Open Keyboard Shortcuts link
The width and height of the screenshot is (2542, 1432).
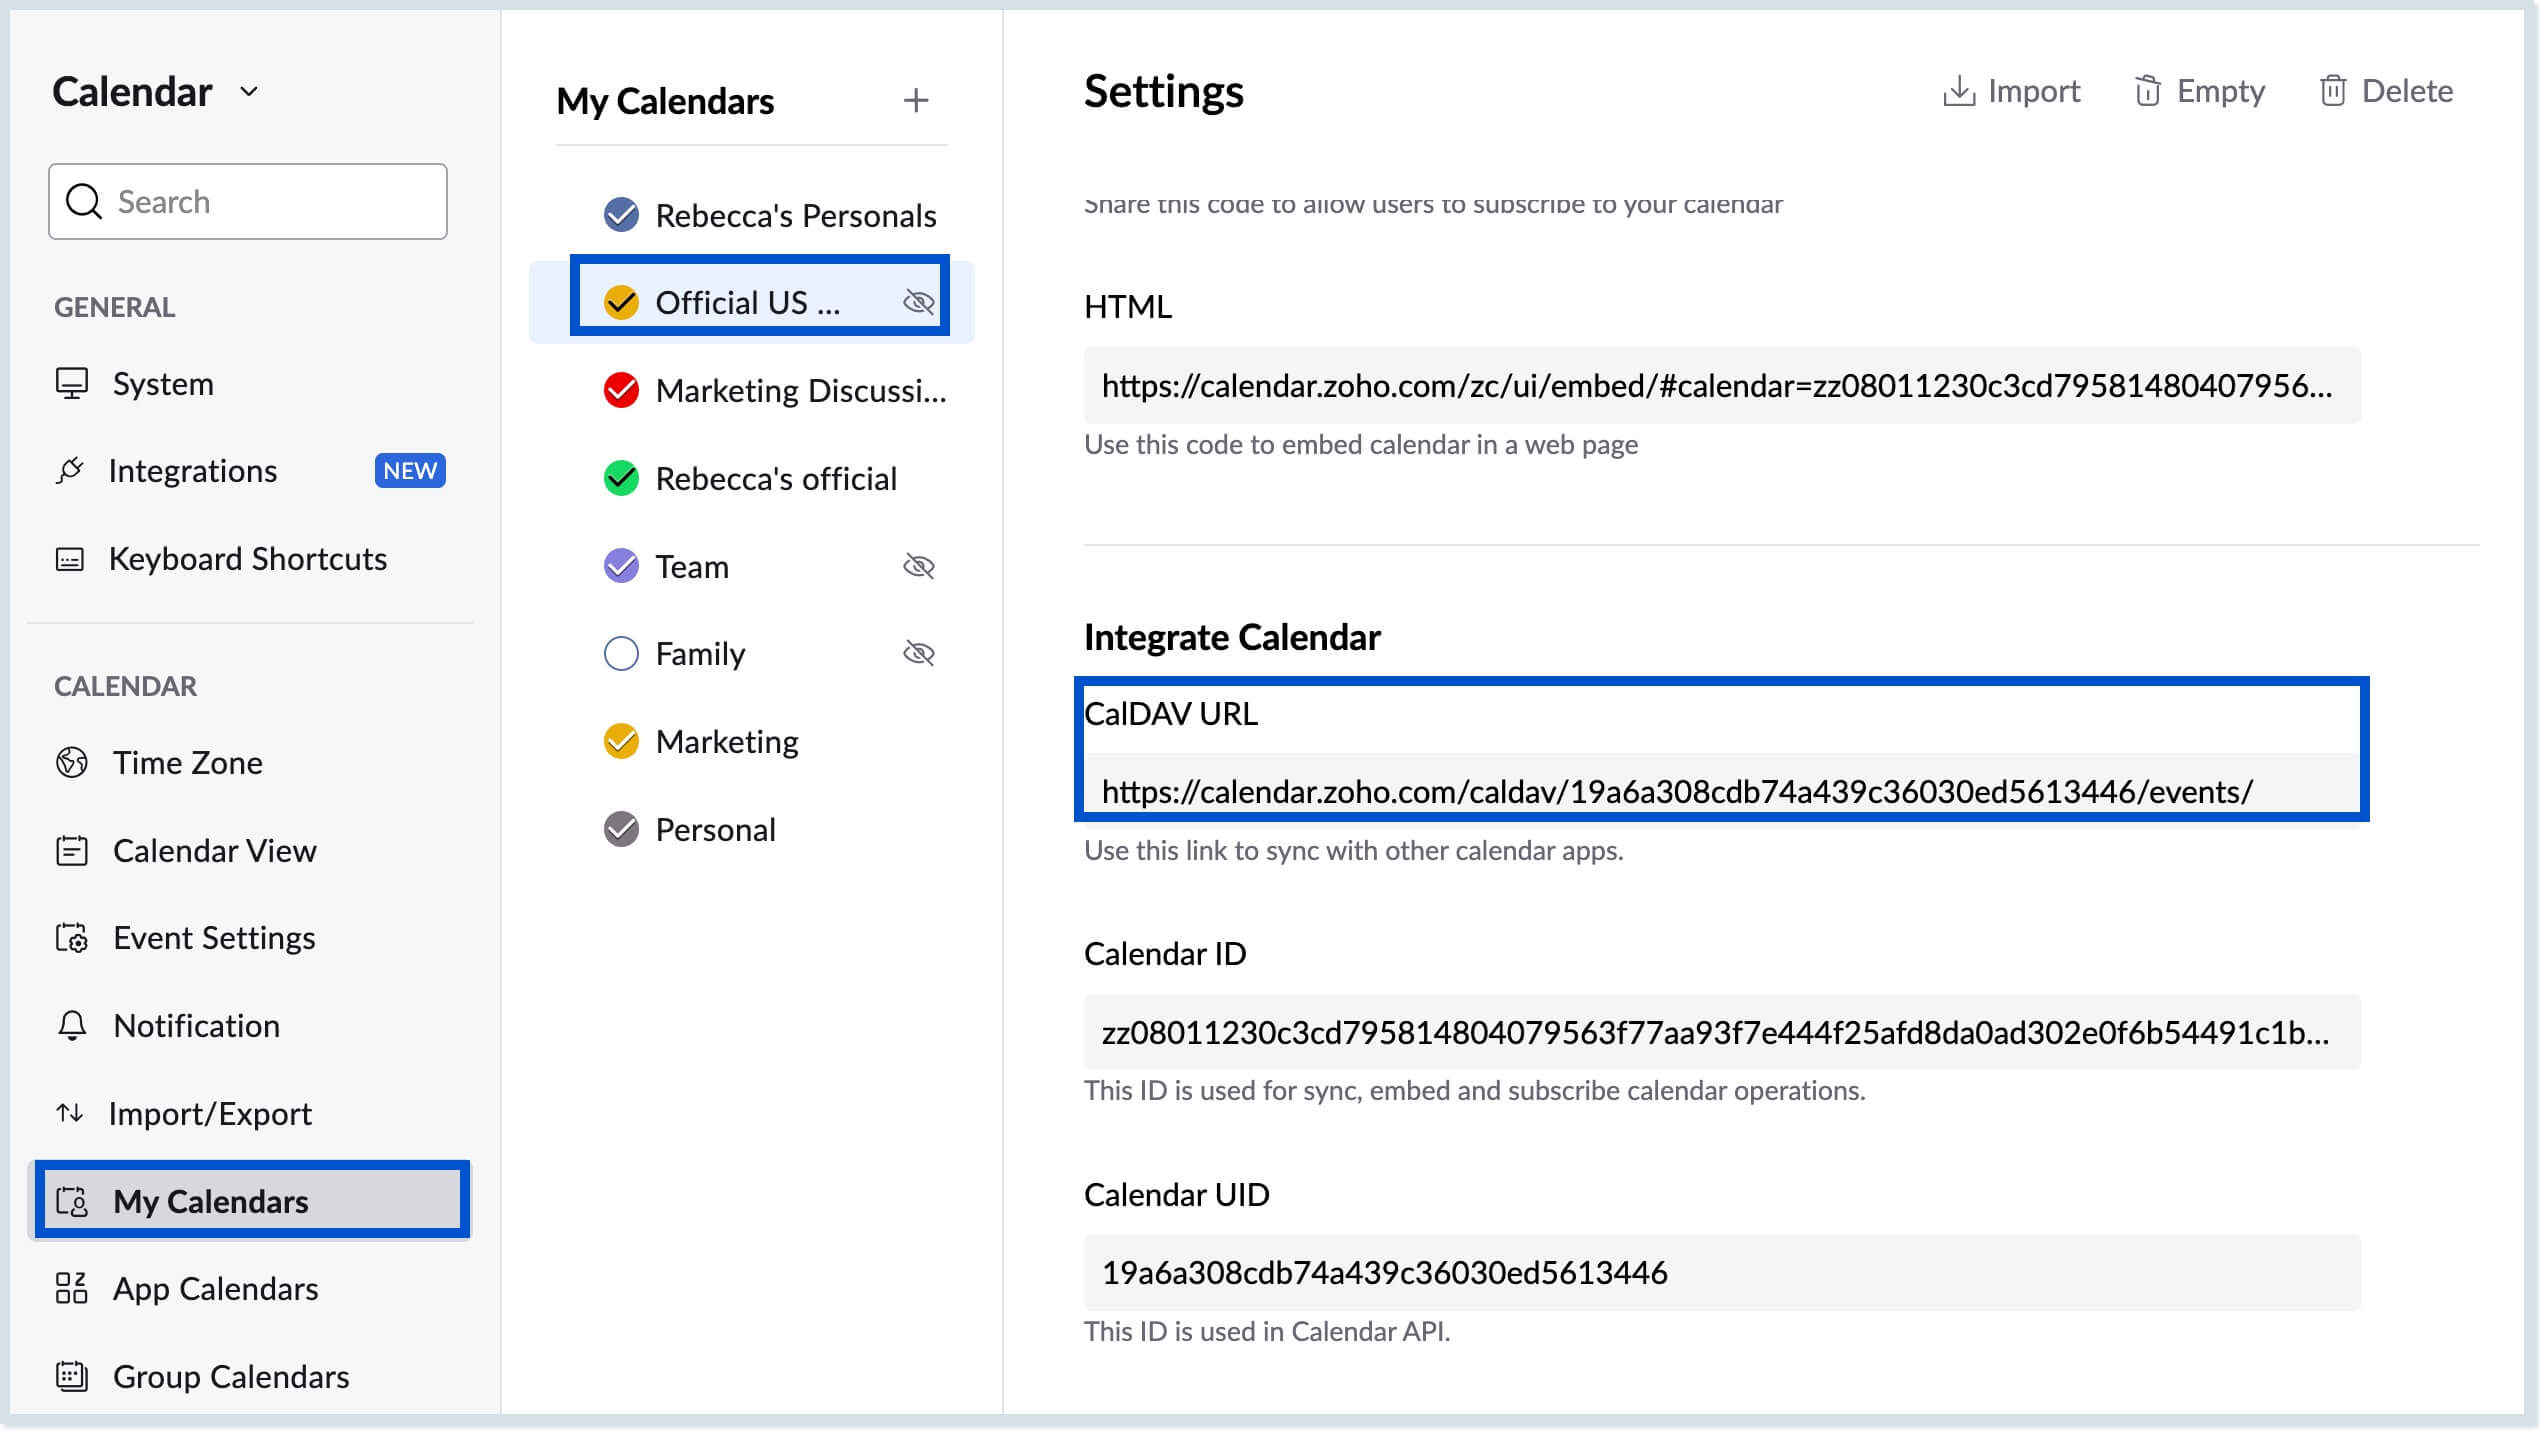(x=247, y=559)
